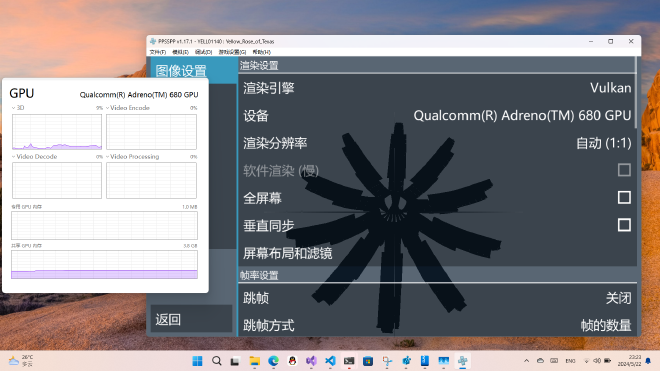Screen dimensions: 660x371
Task: Select the 图像设置 tab
Action: tap(194, 70)
